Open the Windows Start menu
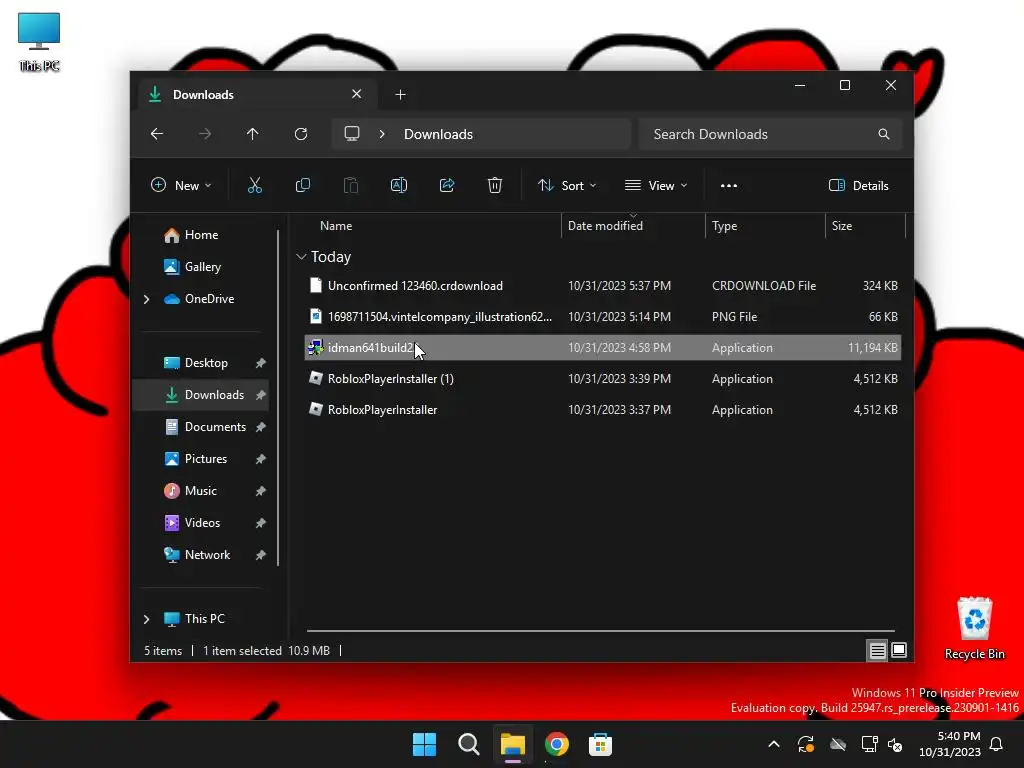Screen dimensions: 1024x768 (424, 744)
